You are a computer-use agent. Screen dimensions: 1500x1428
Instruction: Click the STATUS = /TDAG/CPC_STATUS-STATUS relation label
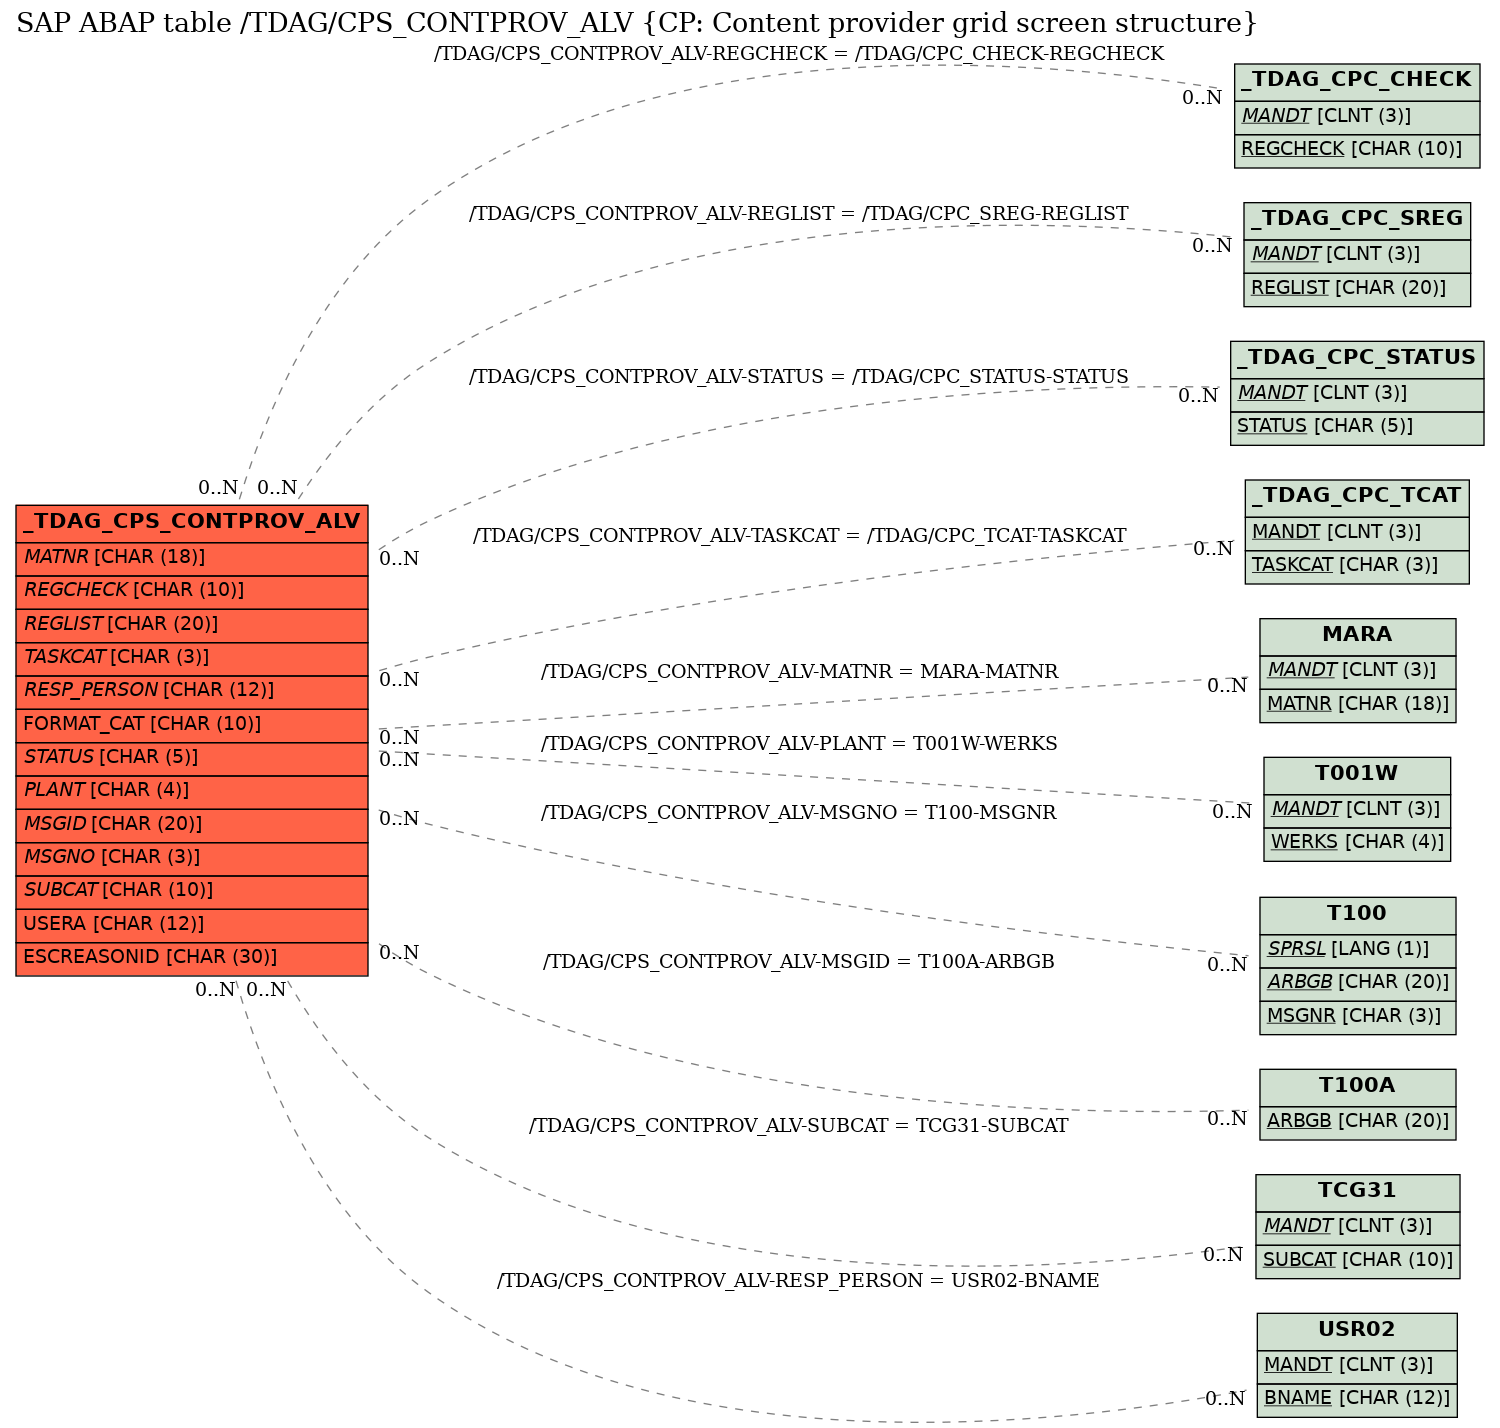(799, 377)
